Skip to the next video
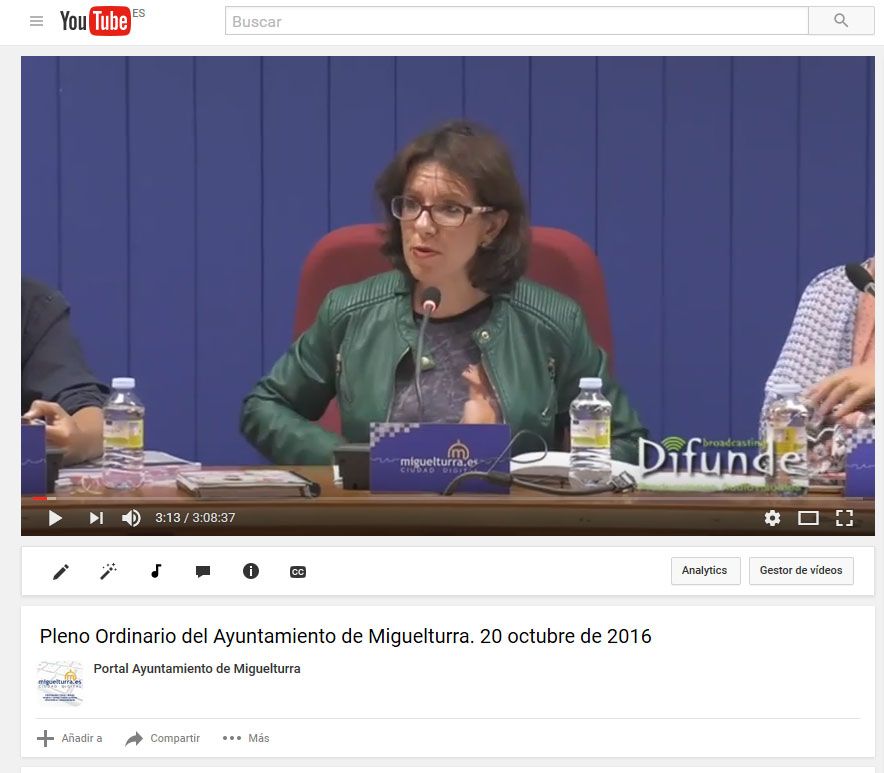The width and height of the screenshot is (884, 773). pos(96,518)
